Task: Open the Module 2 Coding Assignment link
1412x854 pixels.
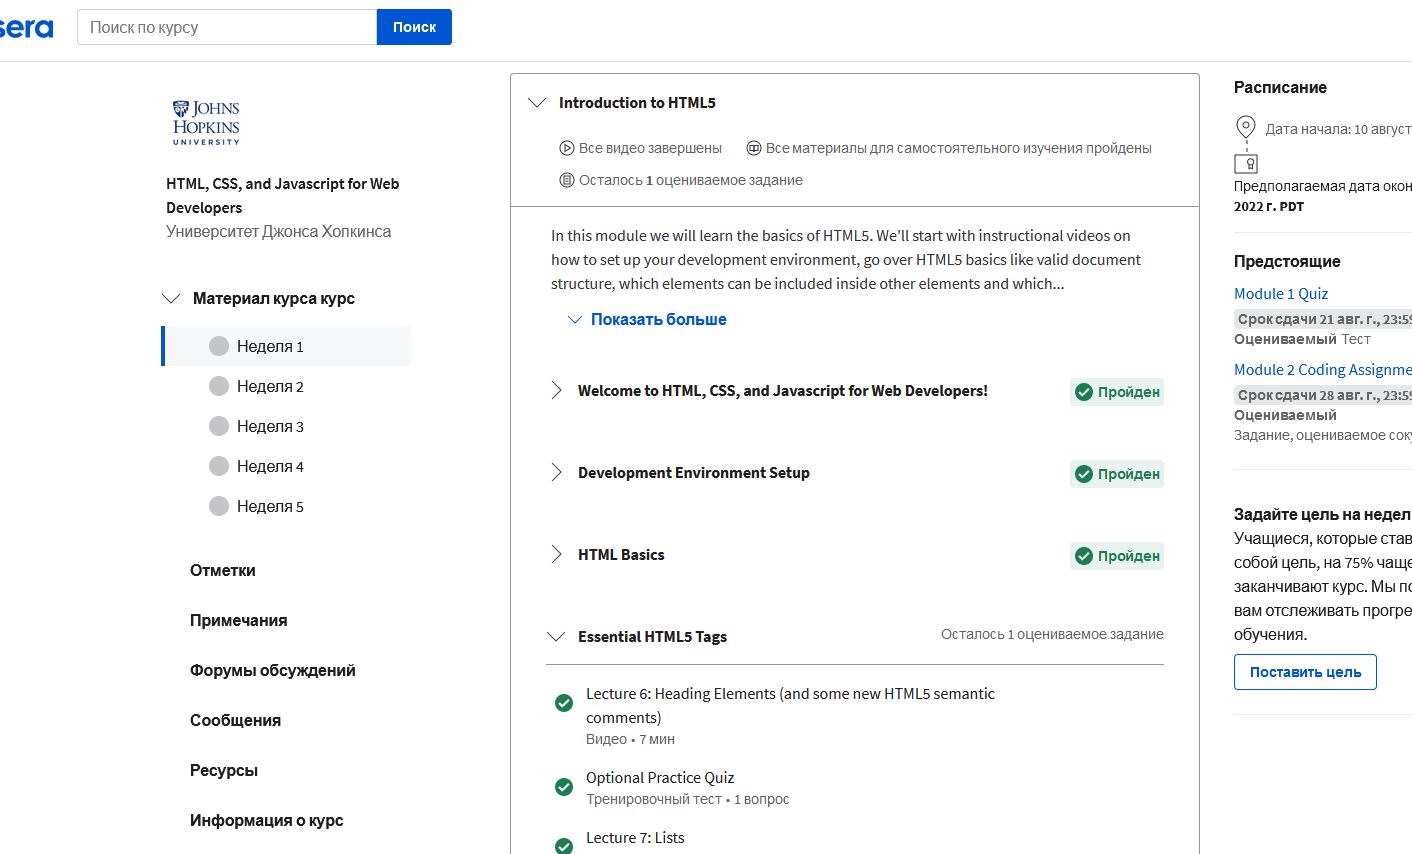Action: pos(1323,369)
